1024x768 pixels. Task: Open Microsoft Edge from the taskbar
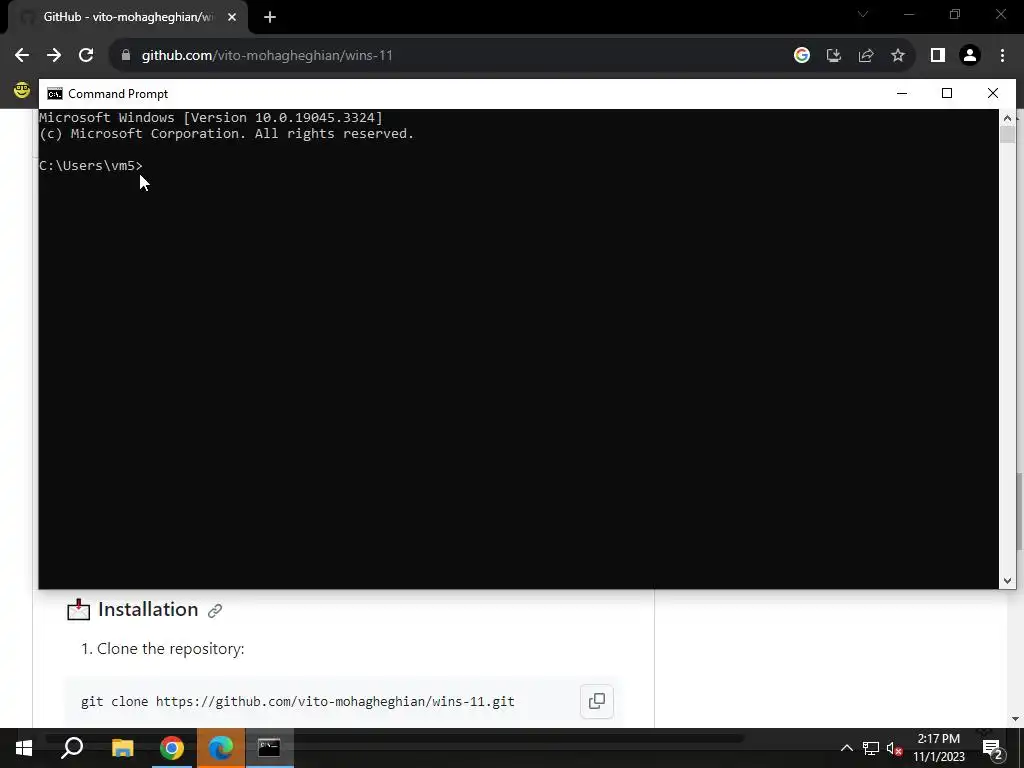[221, 748]
